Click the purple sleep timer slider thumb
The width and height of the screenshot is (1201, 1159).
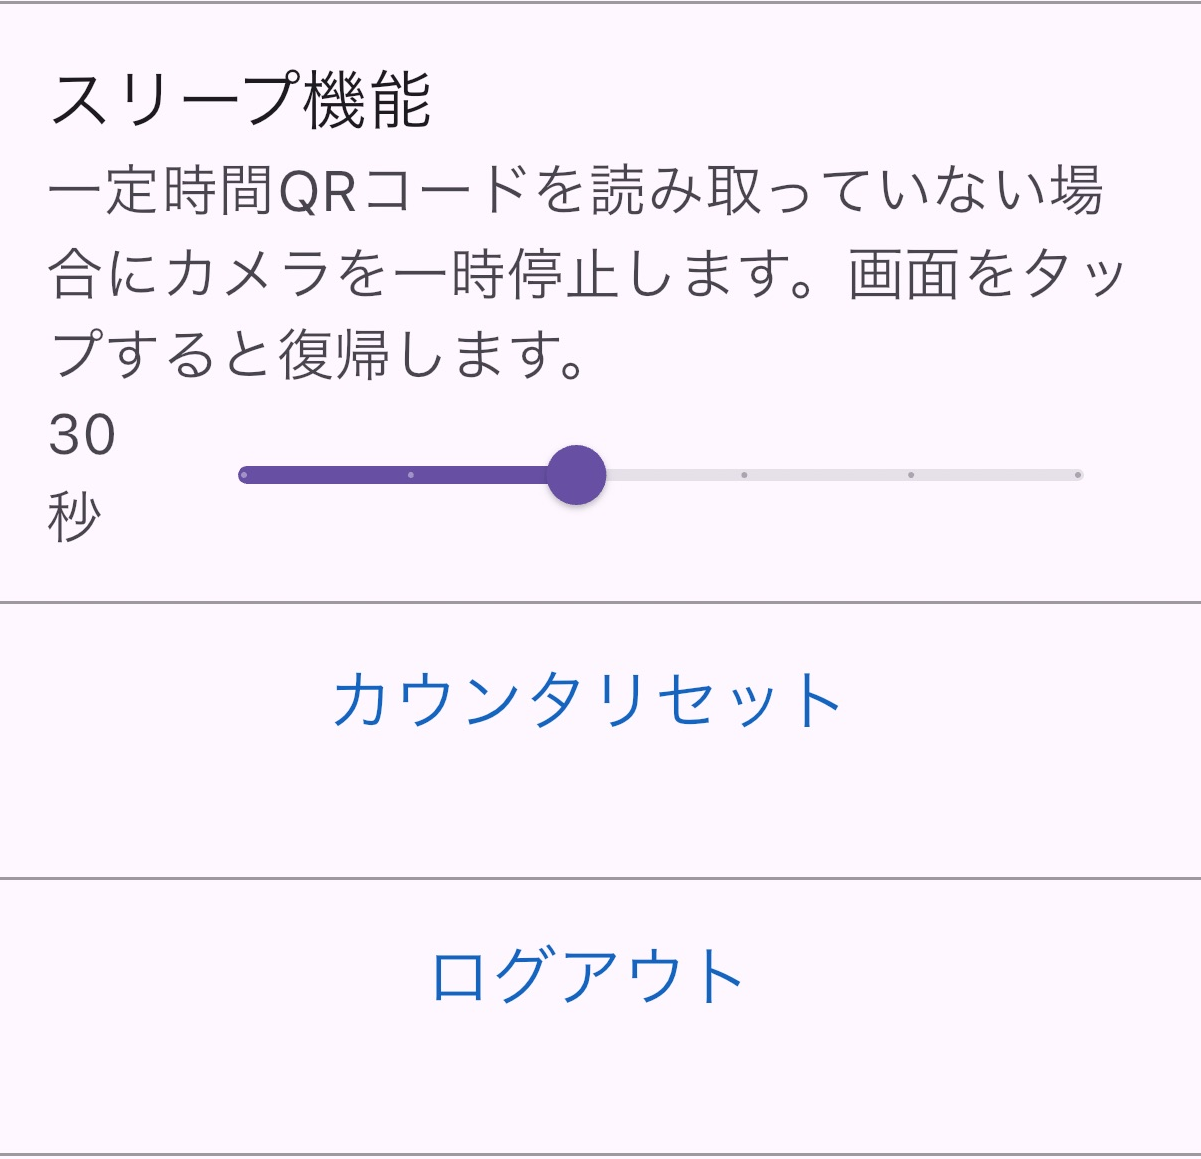point(577,475)
